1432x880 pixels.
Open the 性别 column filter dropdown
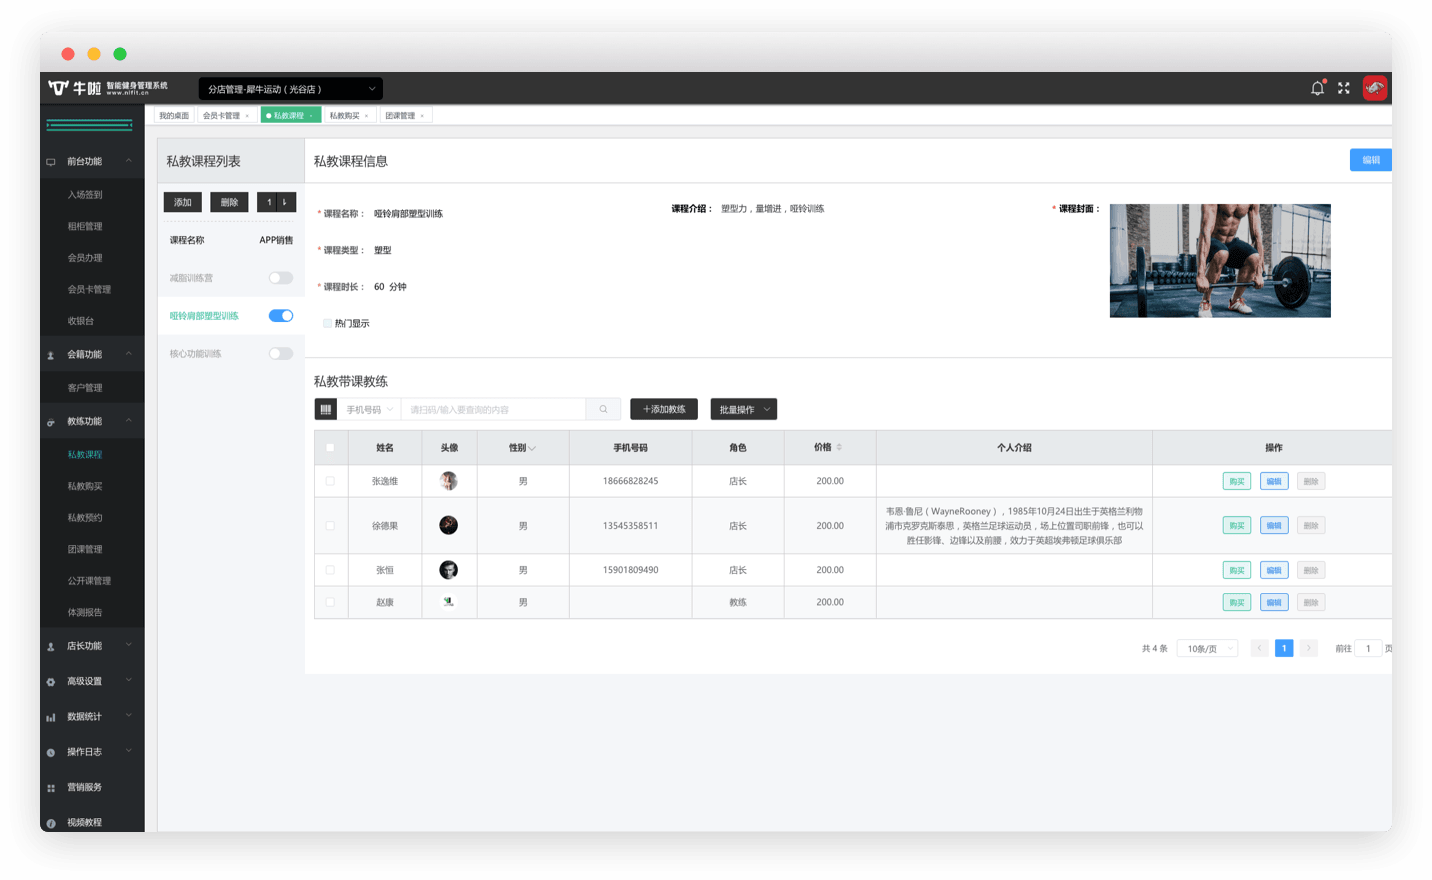tap(532, 448)
